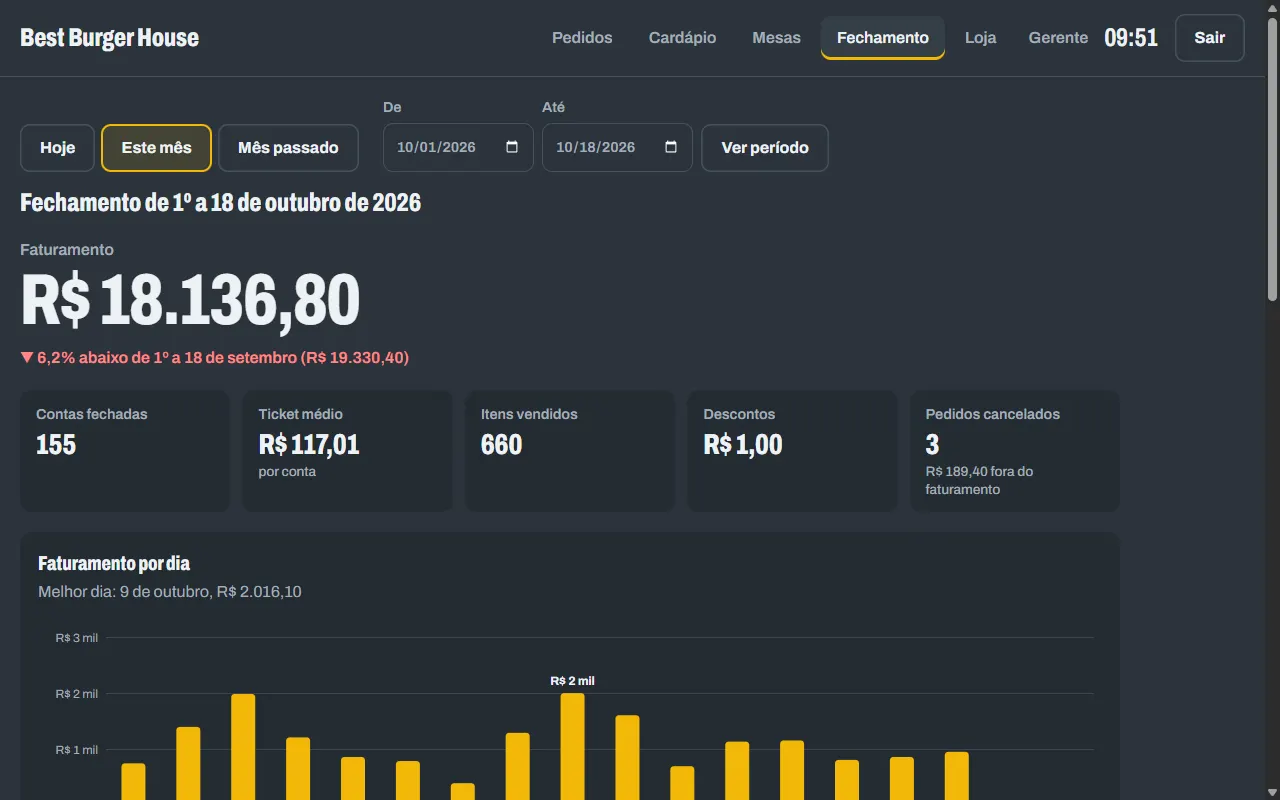
Task: Click the revenue total R$ 18.136,80
Action: point(190,300)
